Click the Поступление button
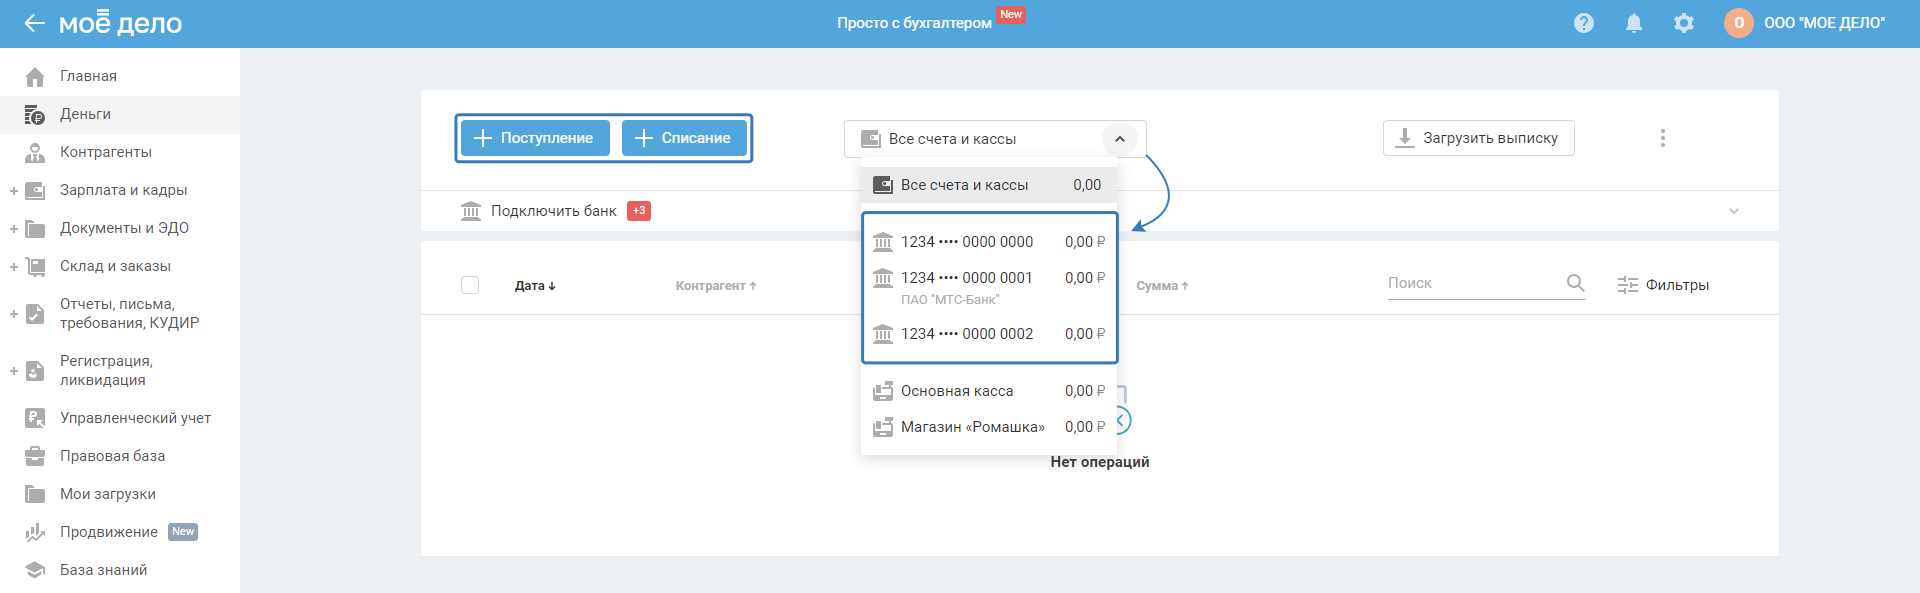This screenshot has width=1920, height=593. coord(535,138)
